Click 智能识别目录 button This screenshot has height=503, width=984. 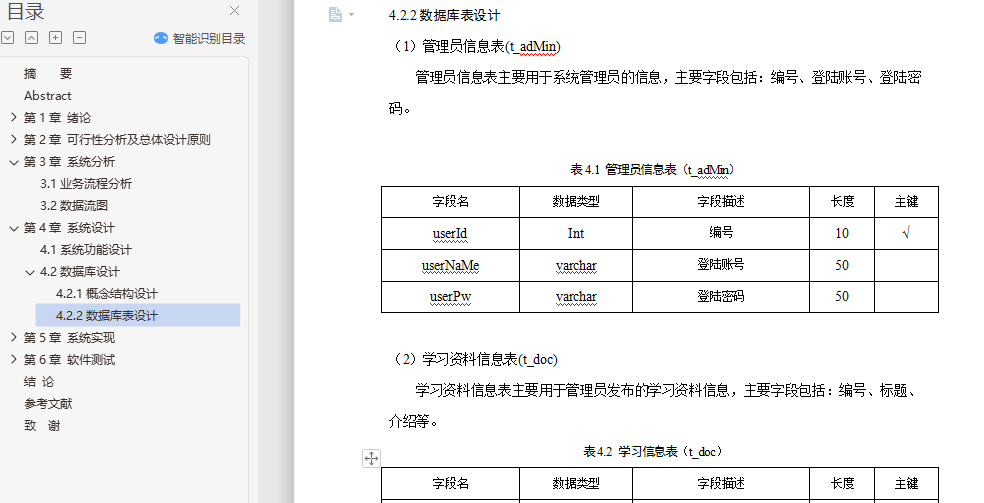point(200,38)
